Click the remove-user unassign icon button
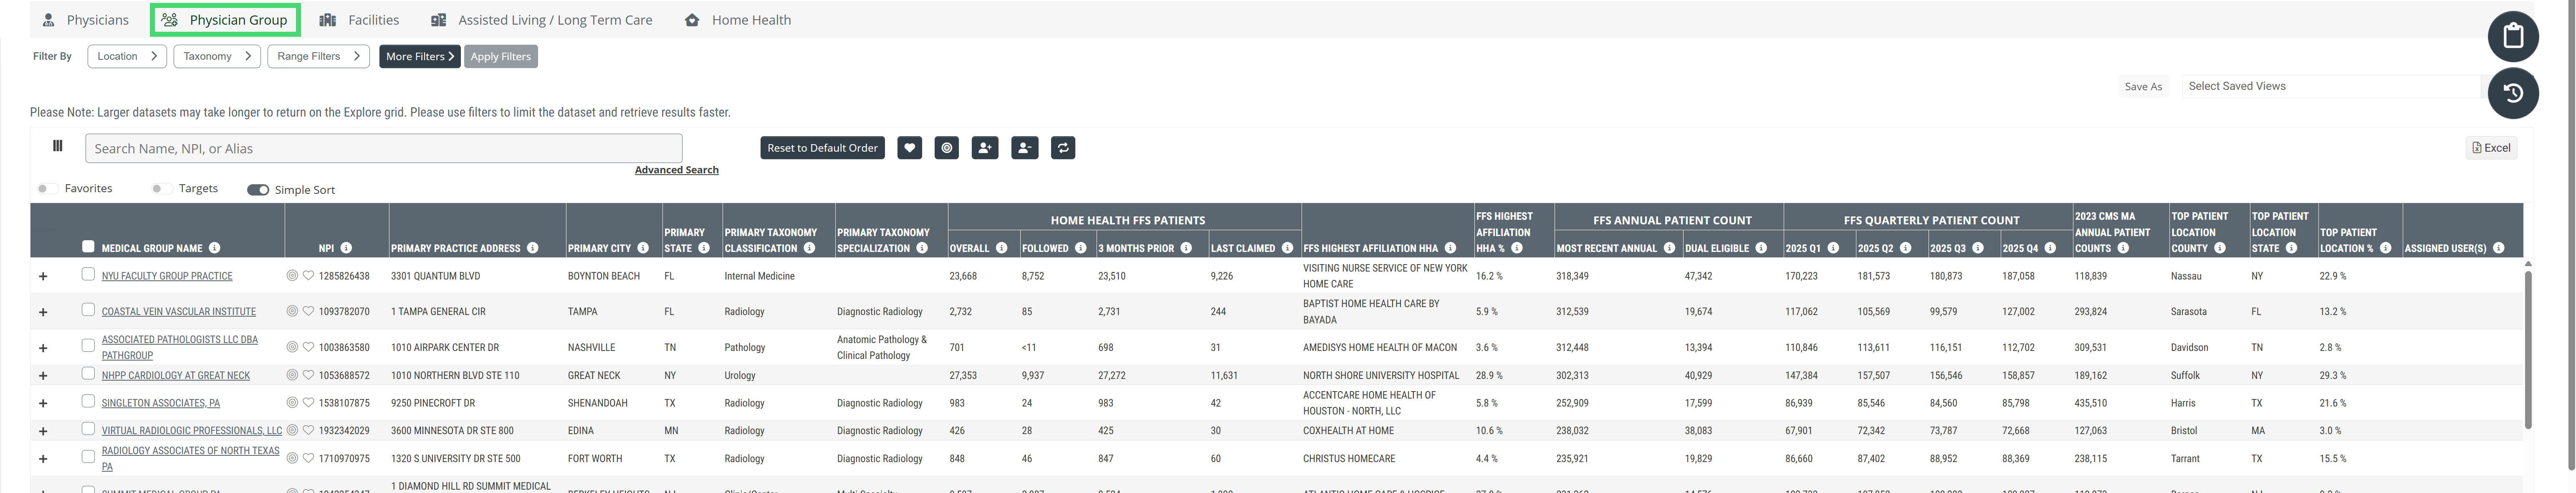 point(1024,148)
